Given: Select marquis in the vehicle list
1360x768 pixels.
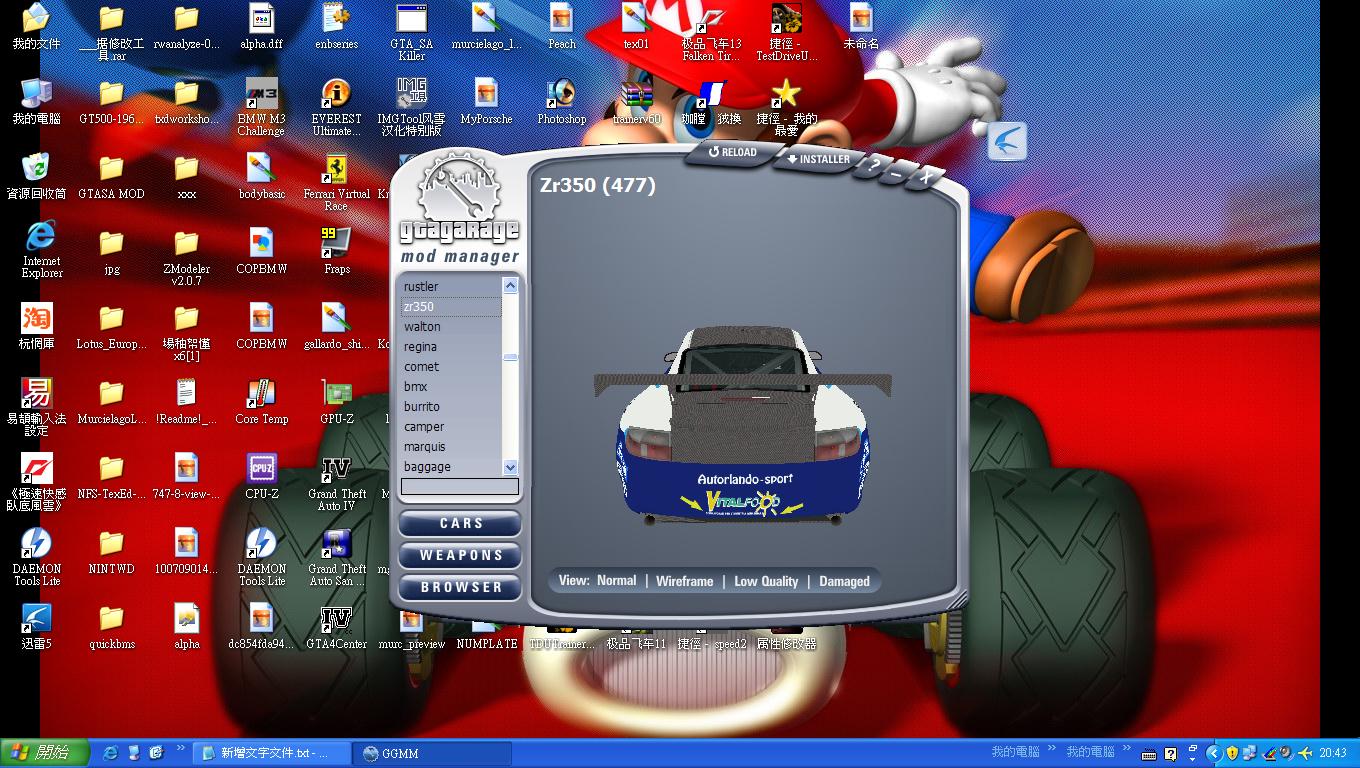Looking at the screenshot, I should 451,447.
